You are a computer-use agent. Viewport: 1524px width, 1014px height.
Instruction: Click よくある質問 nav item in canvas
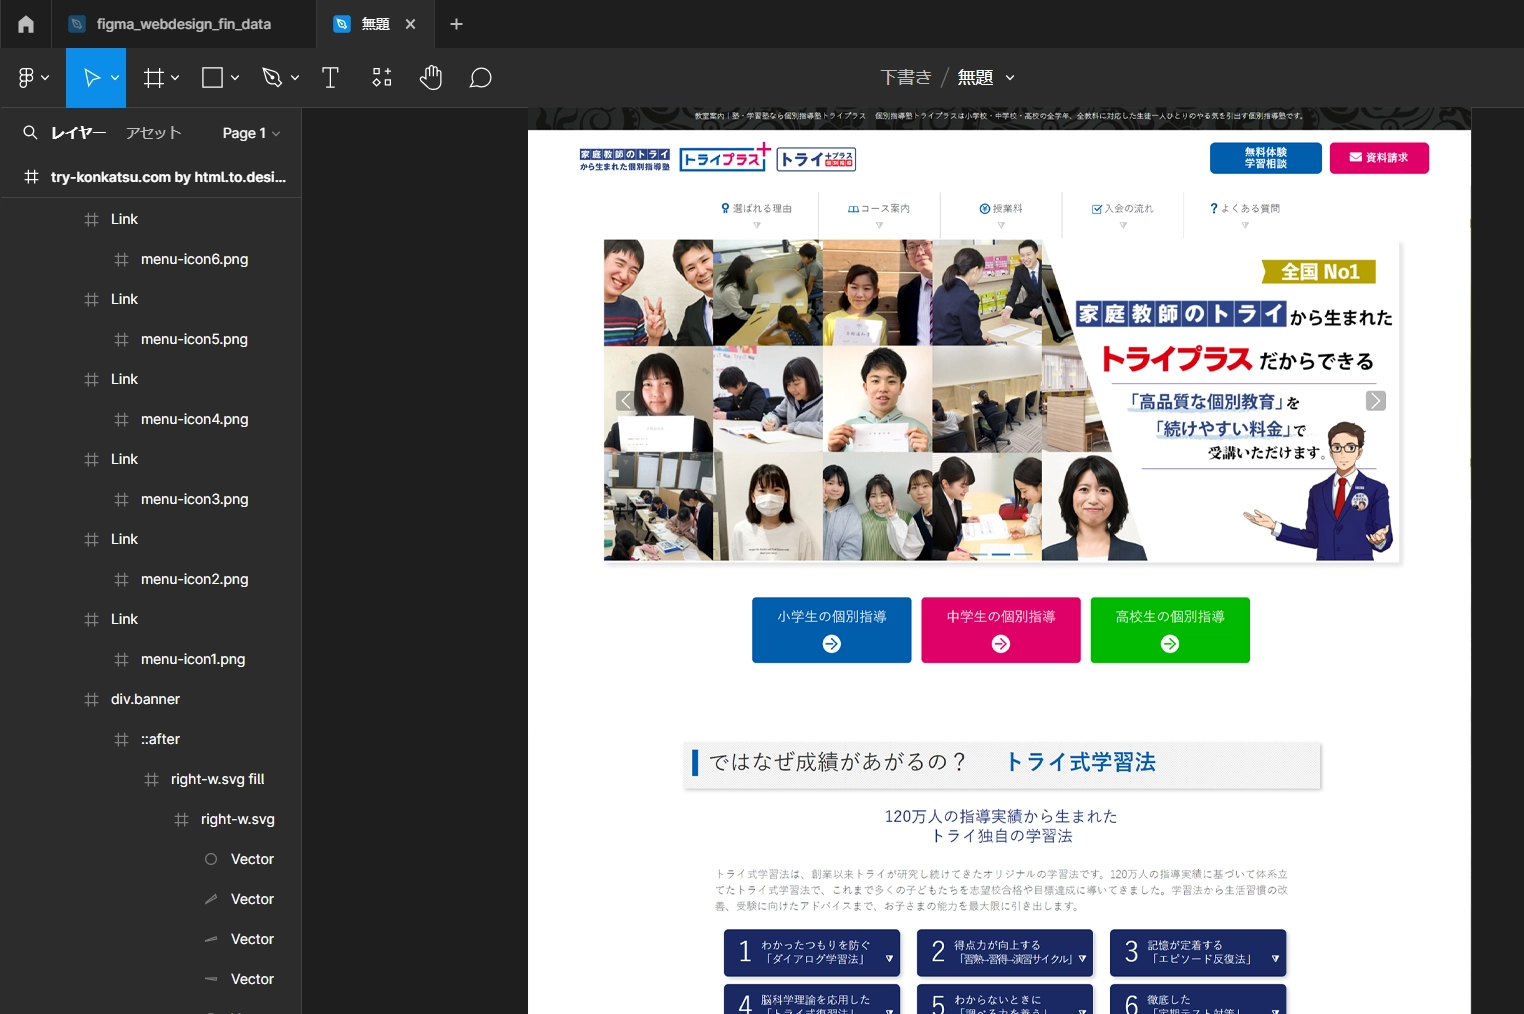1245,209
